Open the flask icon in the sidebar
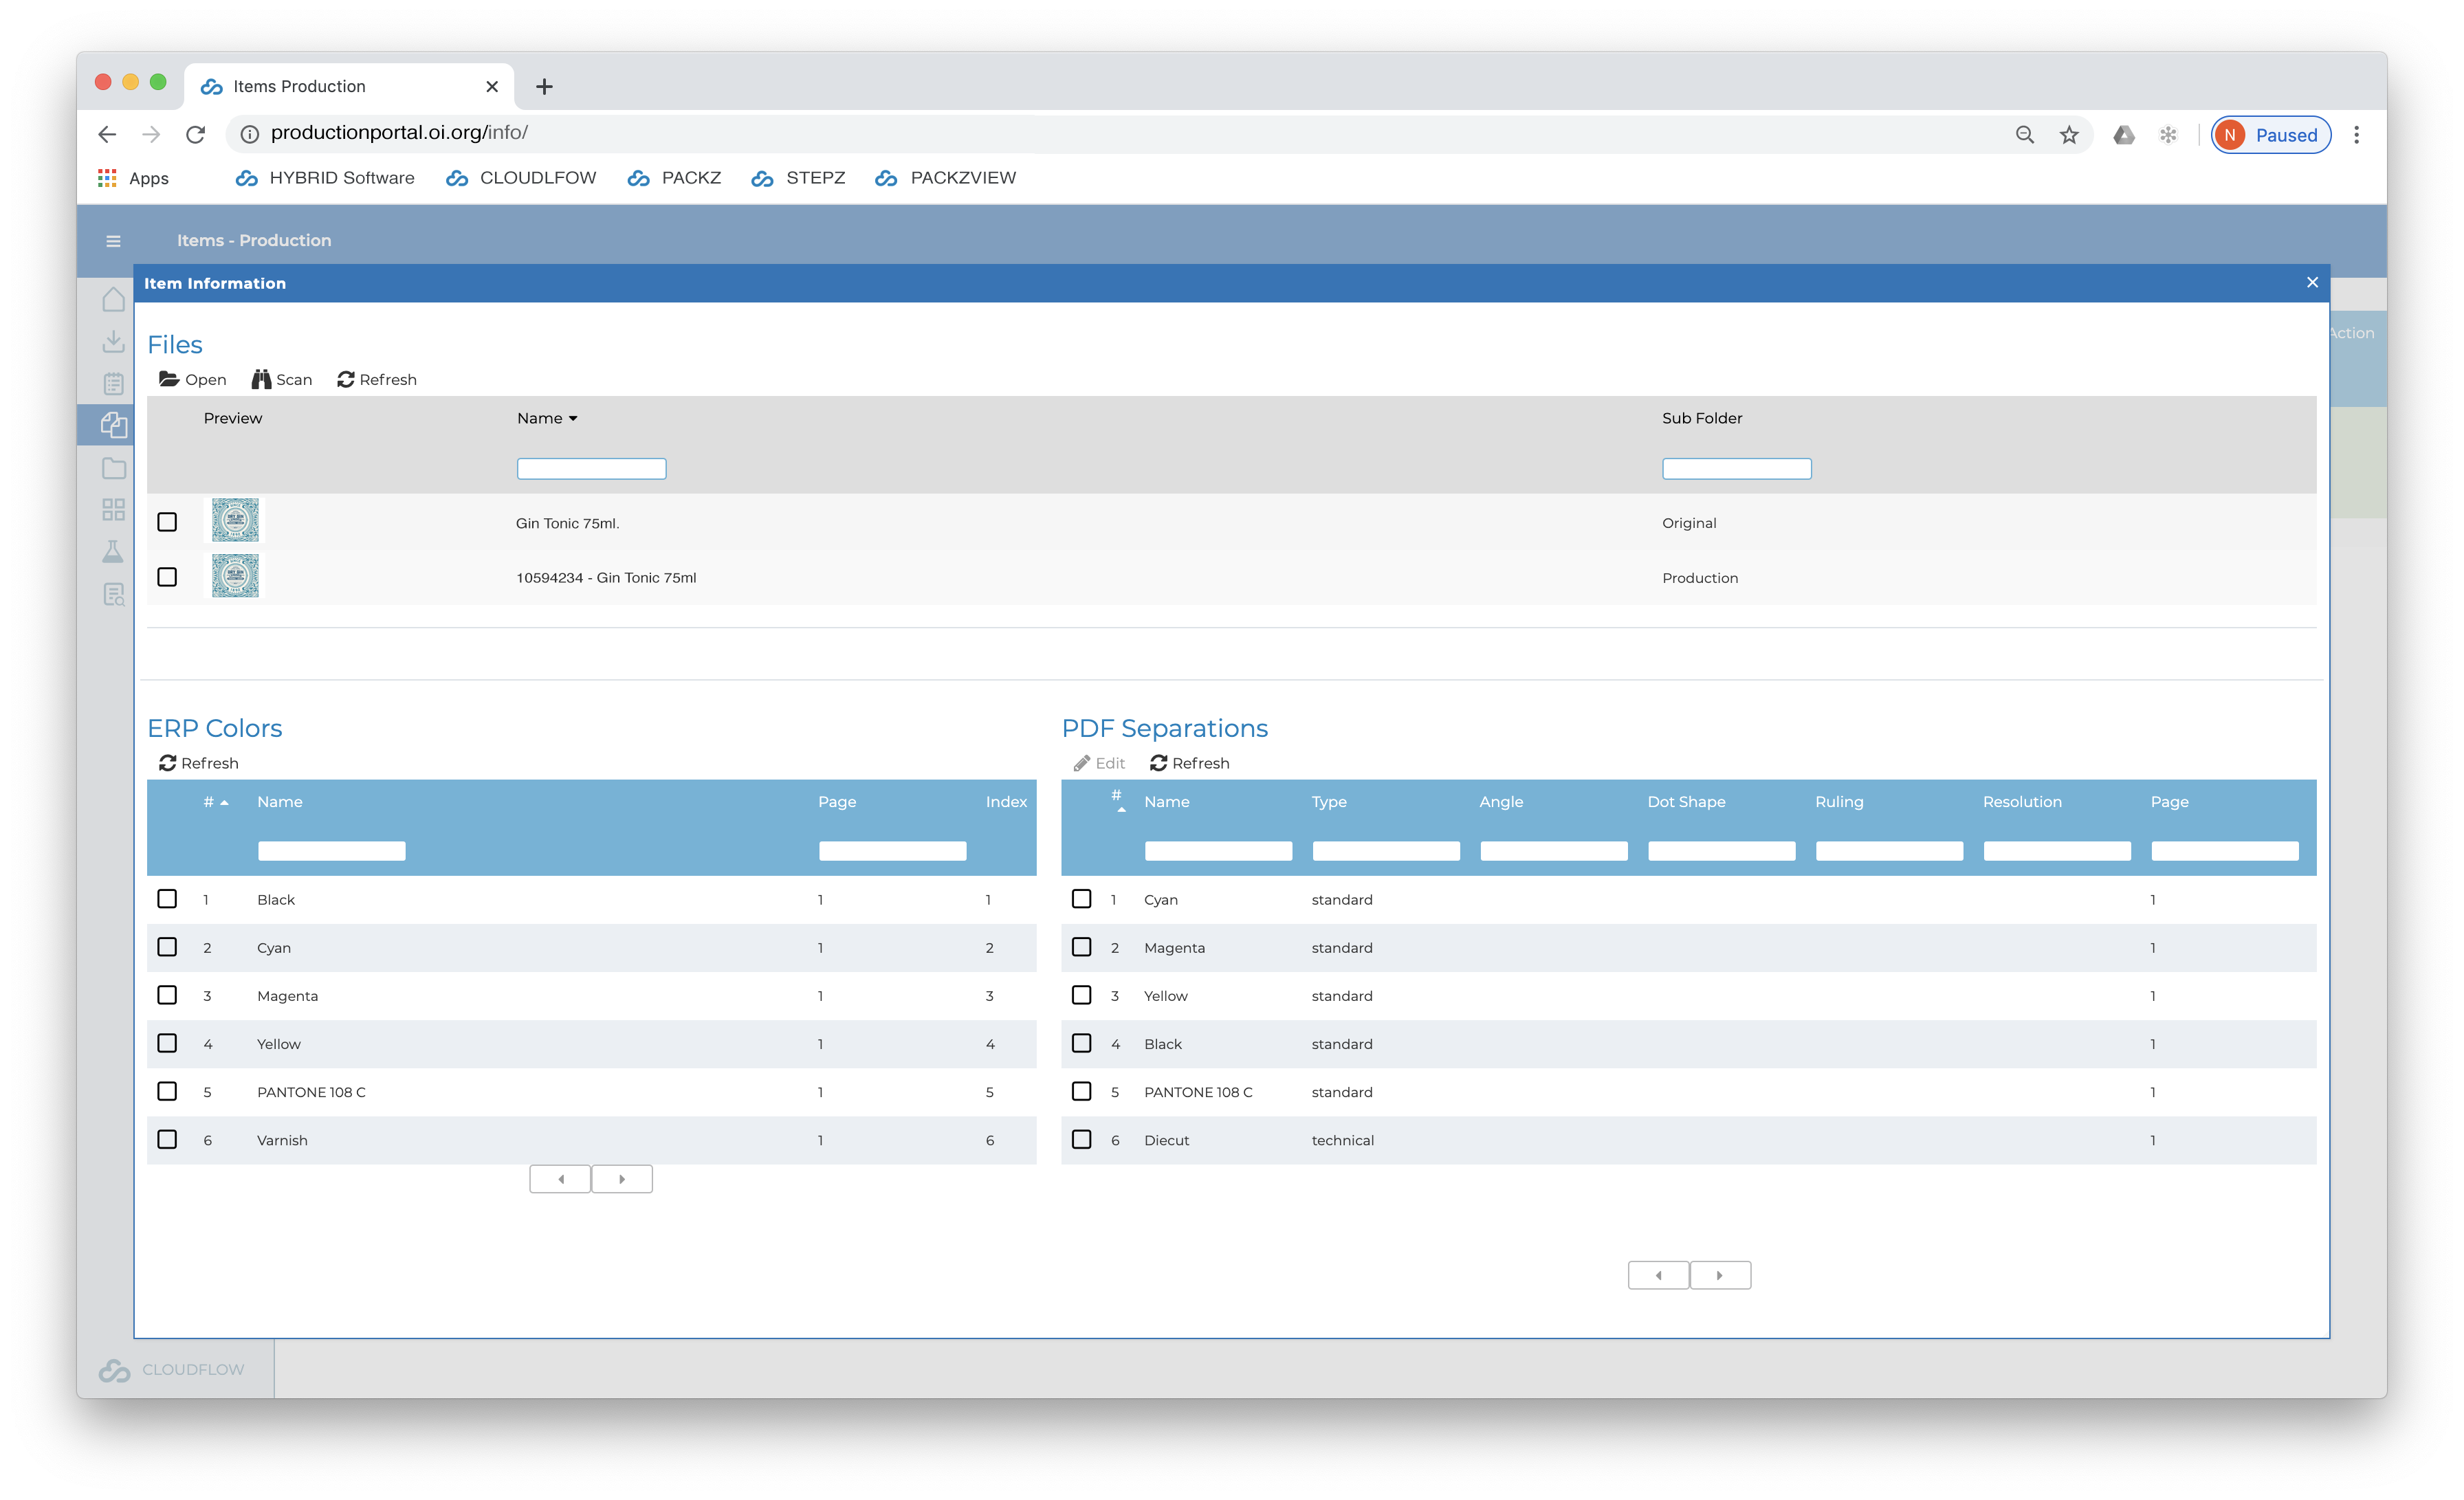 pyautogui.click(x=113, y=552)
